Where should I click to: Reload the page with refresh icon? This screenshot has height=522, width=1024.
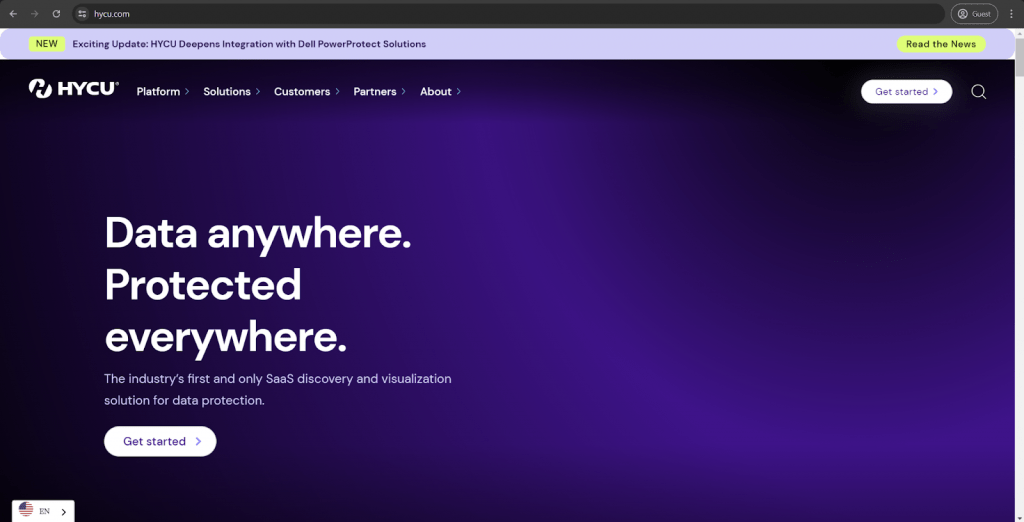(x=56, y=14)
